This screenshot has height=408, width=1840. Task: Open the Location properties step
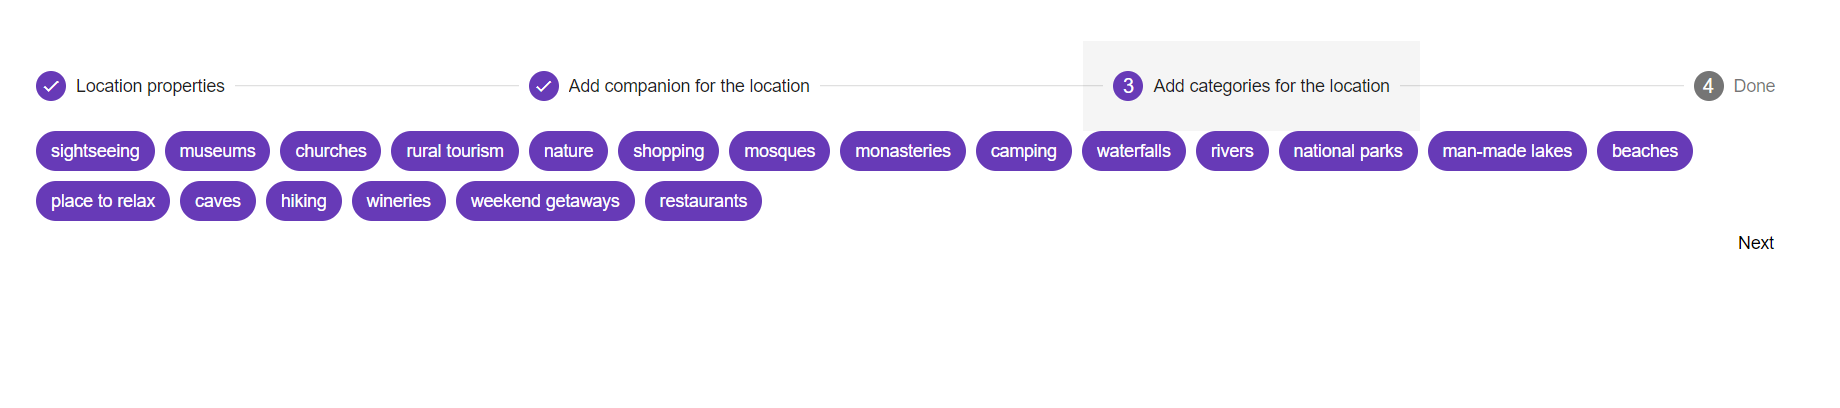tap(150, 86)
